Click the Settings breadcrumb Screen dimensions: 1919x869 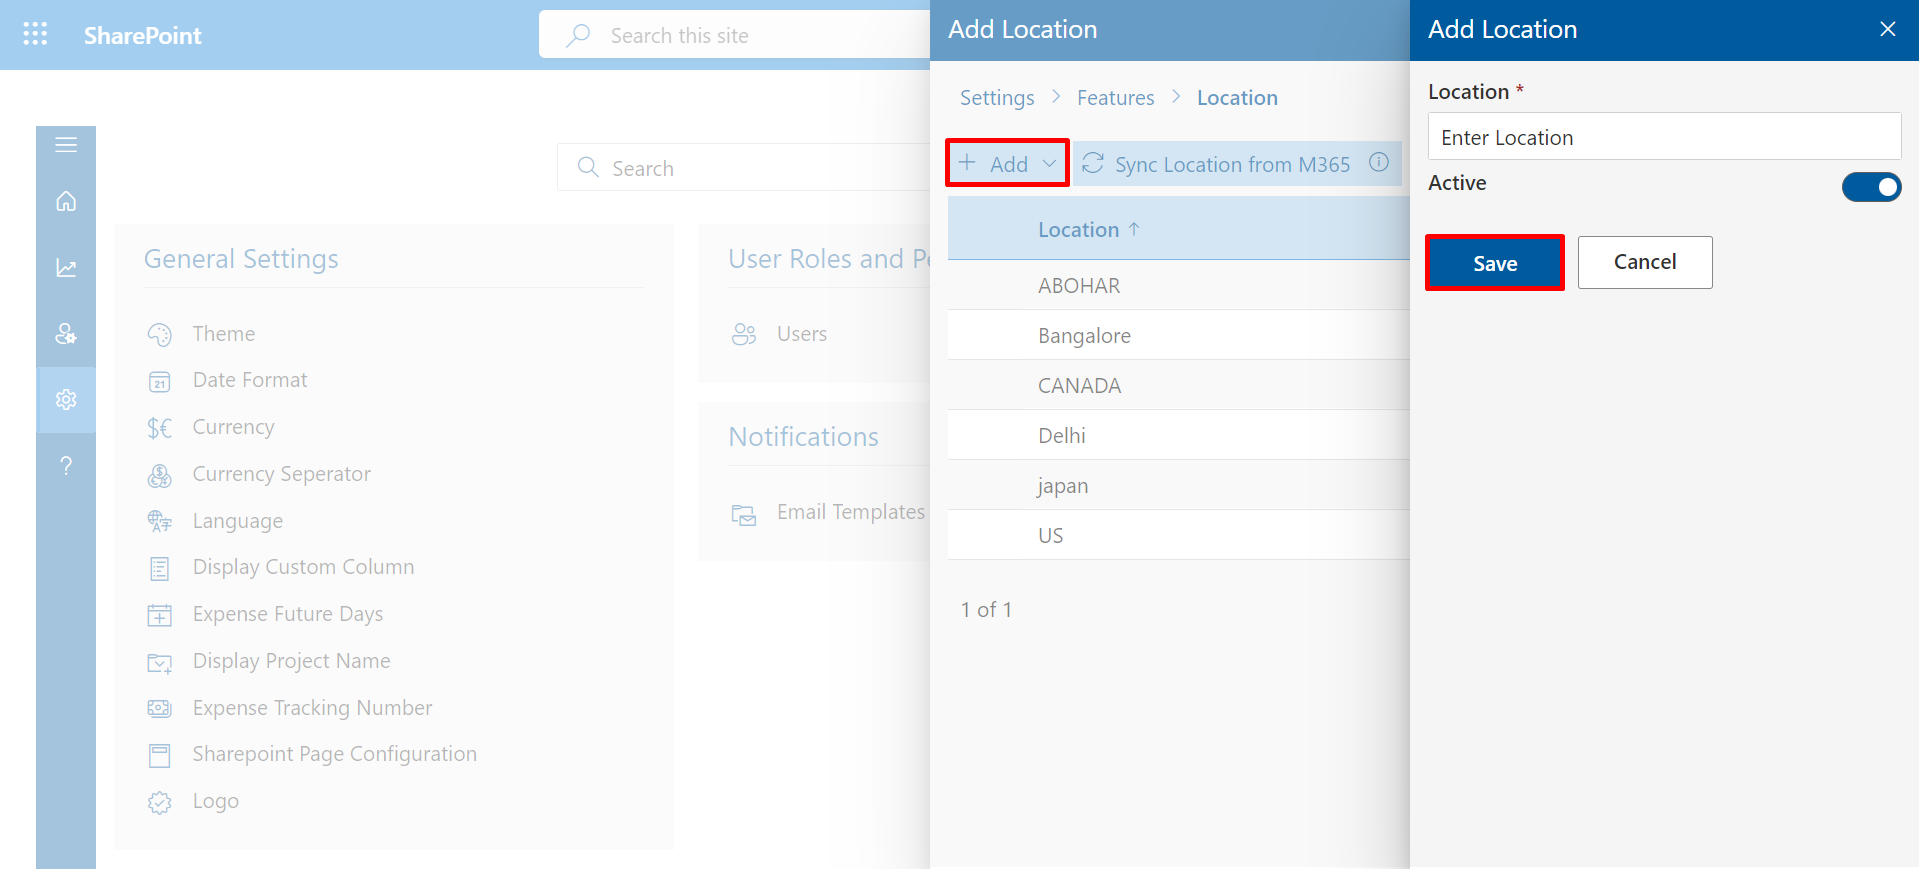pyautogui.click(x=997, y=97)
